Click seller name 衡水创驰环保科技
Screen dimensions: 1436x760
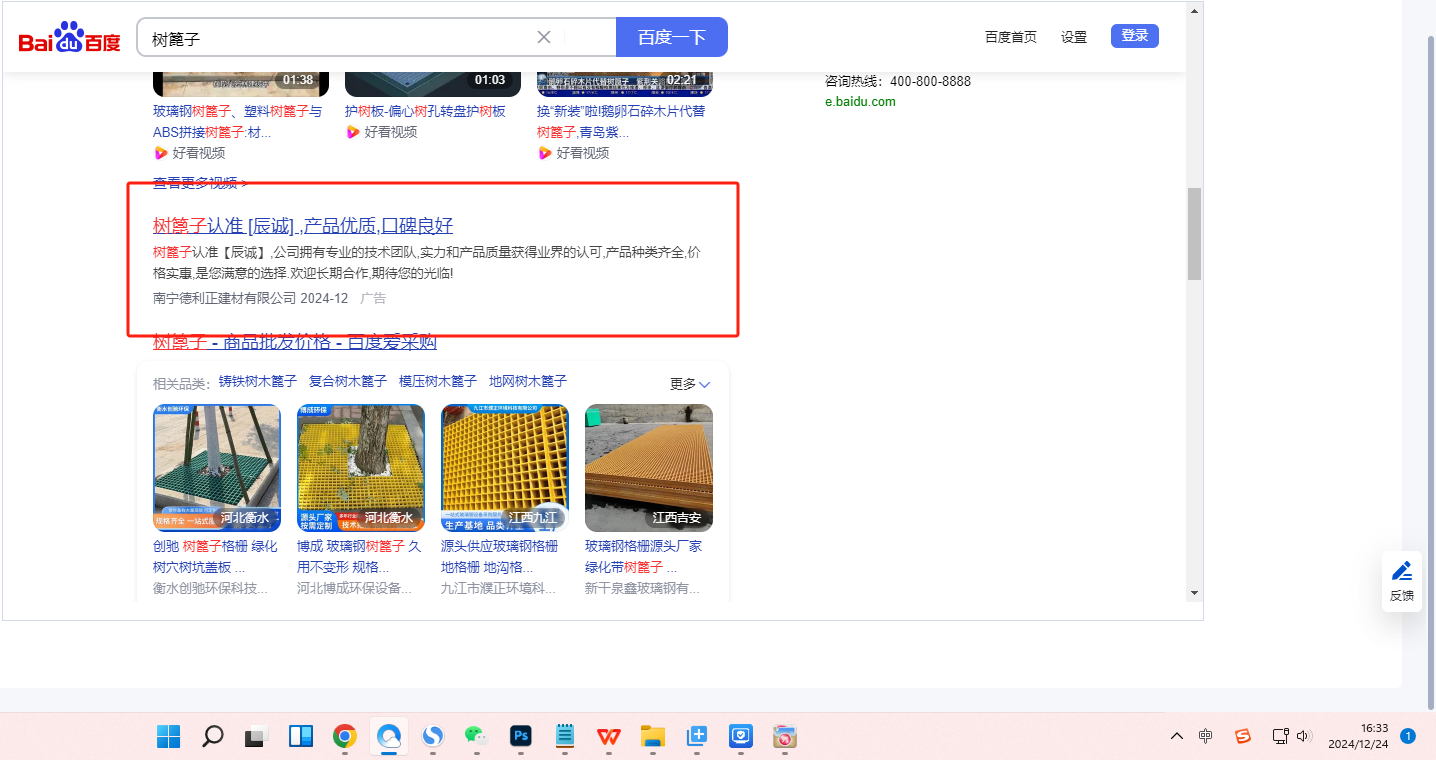(x=211, y=588)
